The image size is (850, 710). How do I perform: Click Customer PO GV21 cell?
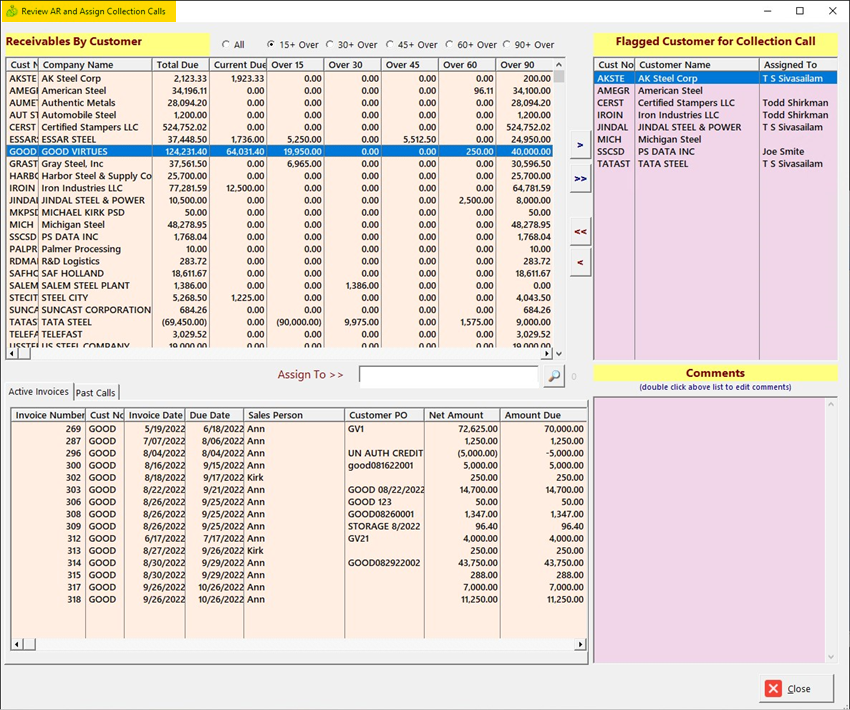[358, 539]
